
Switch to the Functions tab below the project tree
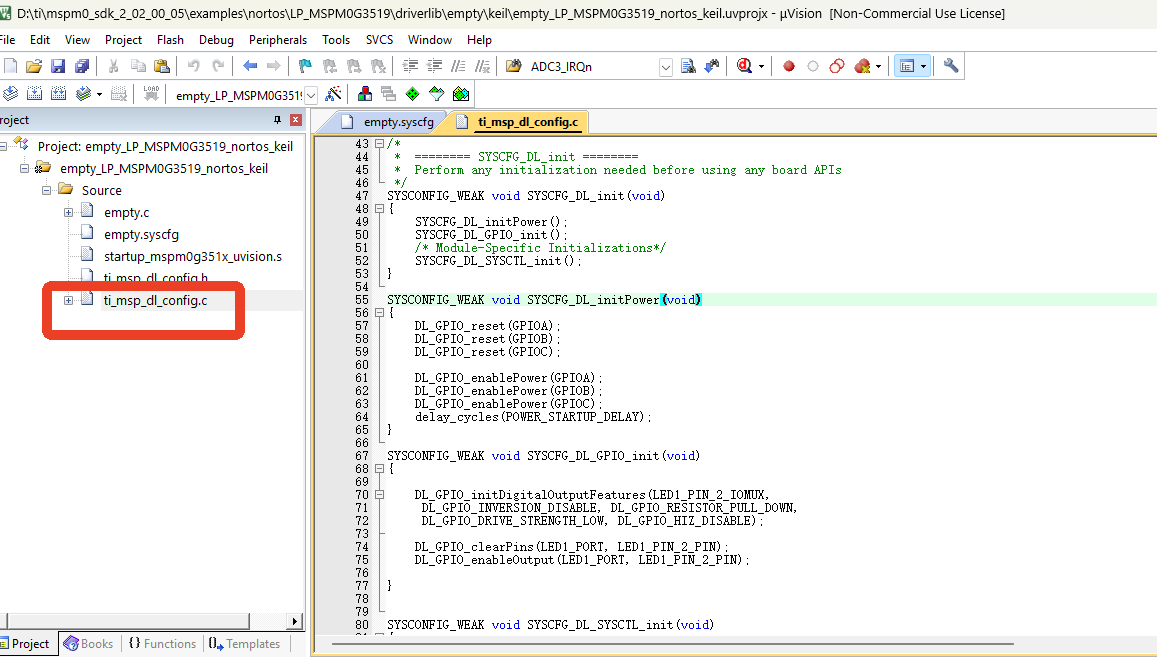tap(162, 644)
